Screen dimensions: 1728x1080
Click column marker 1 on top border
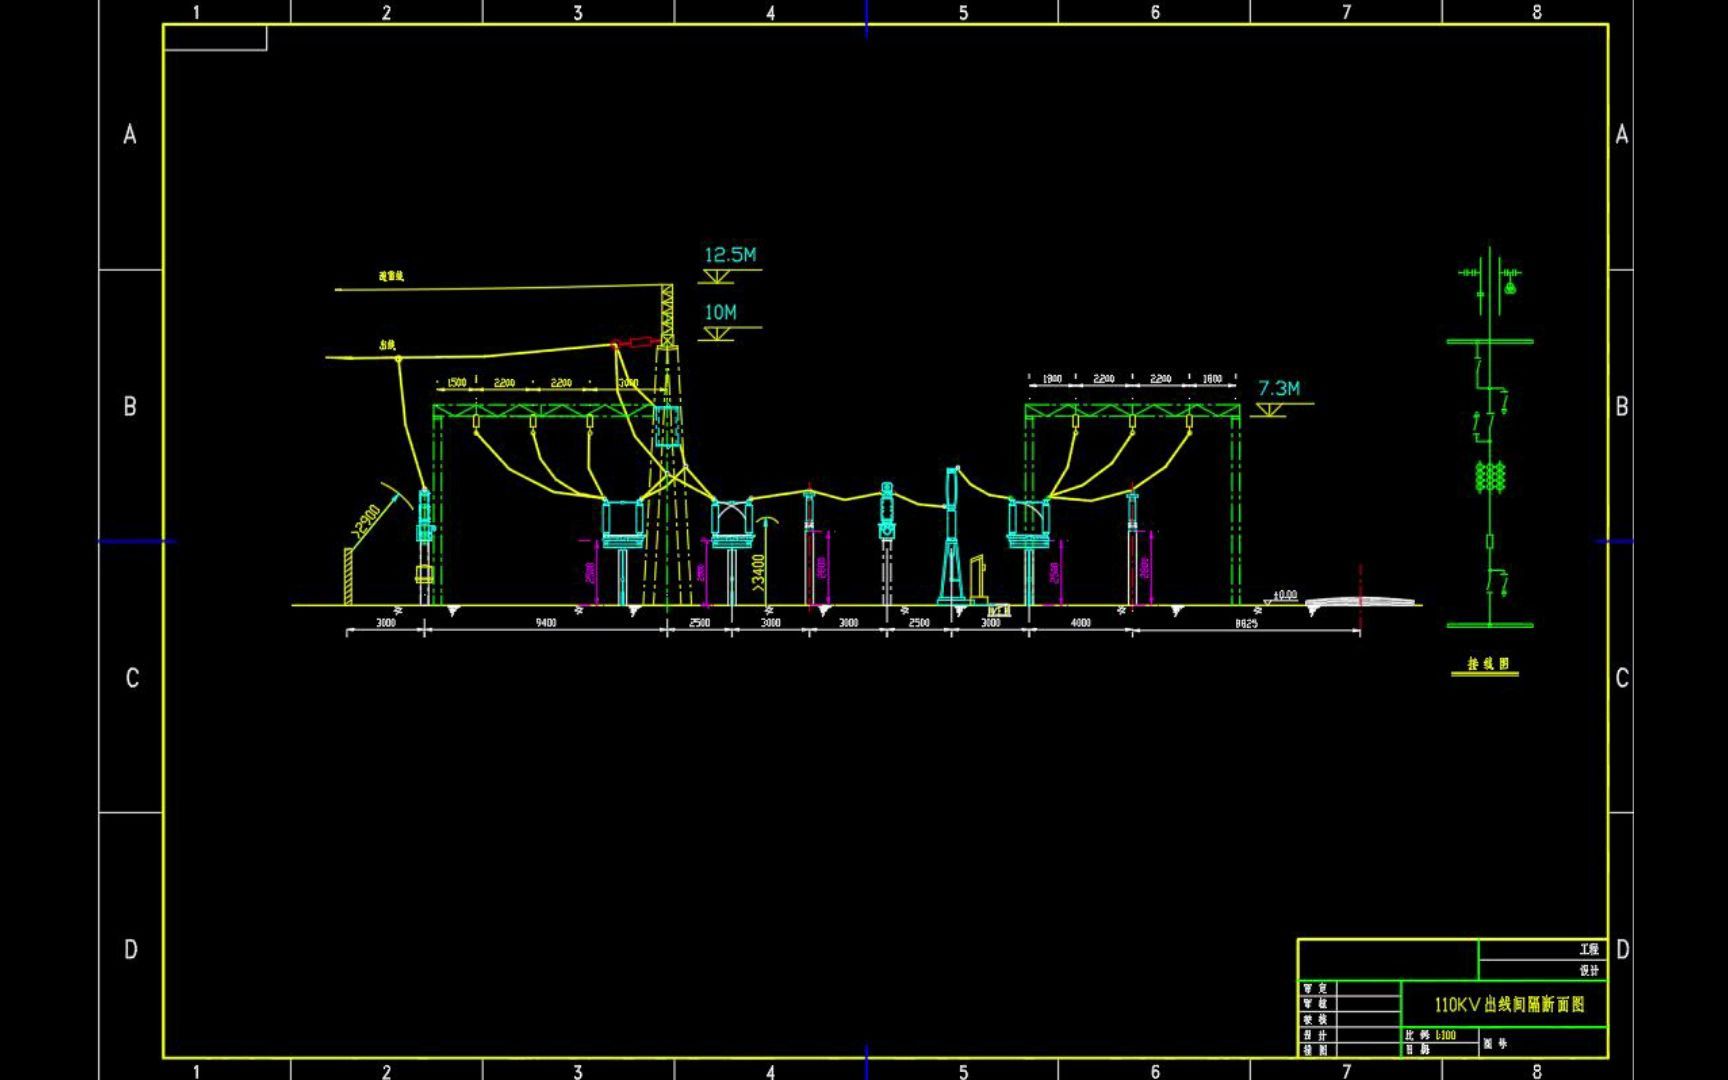(196, 13)
